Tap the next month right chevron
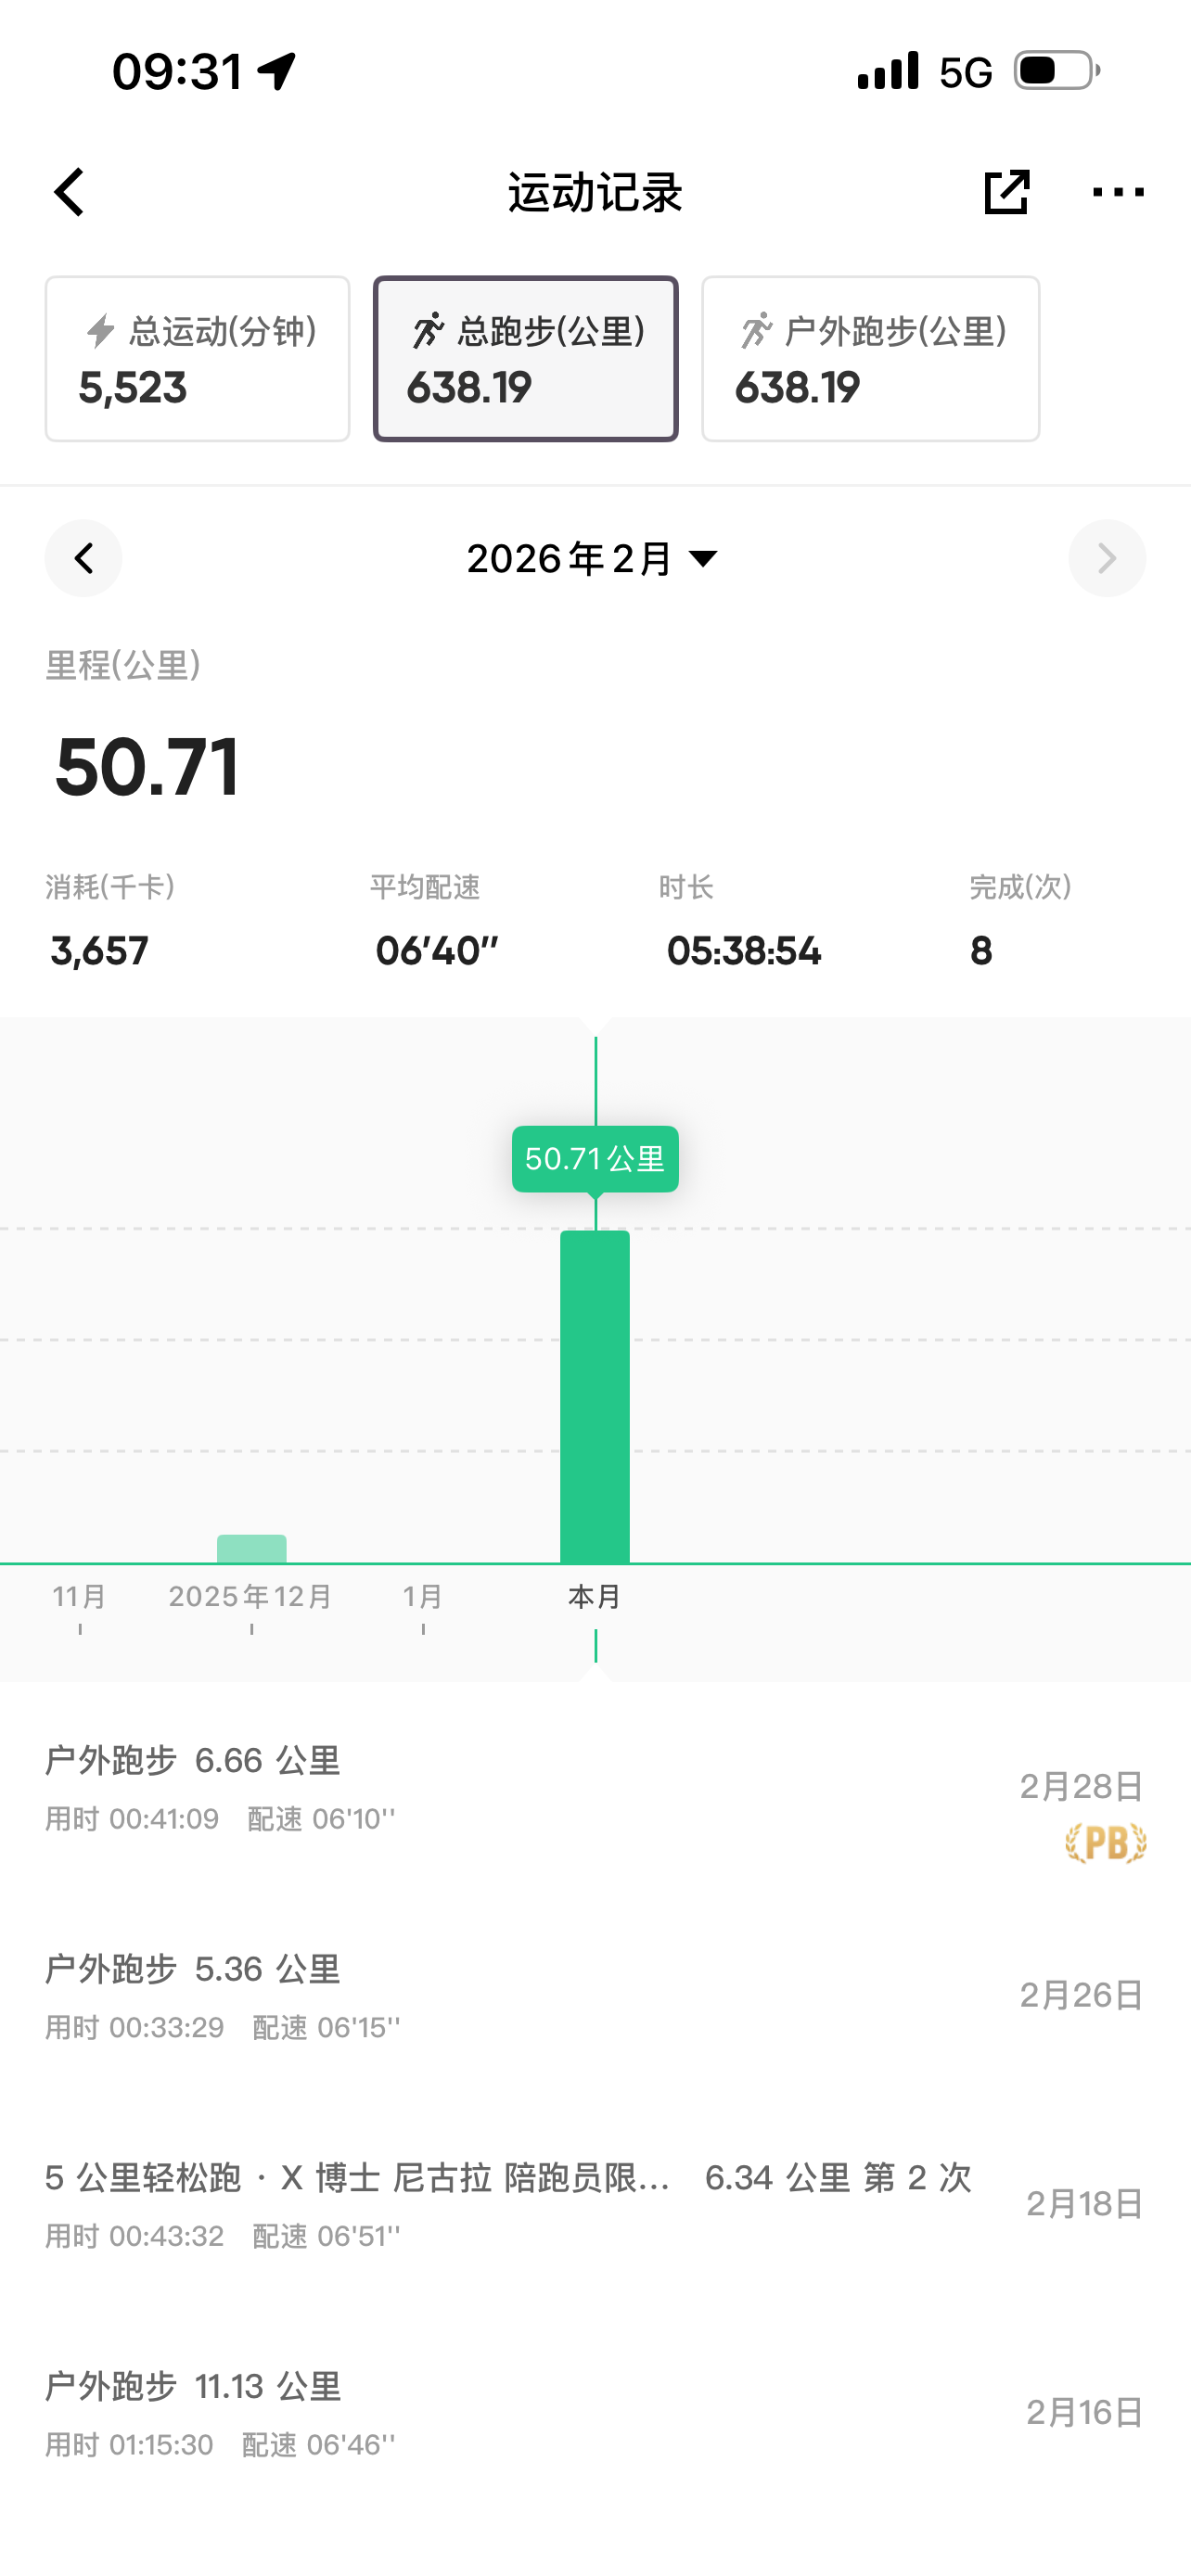Viewport: 1191px width, 2576px height. tap(1106, 558)
